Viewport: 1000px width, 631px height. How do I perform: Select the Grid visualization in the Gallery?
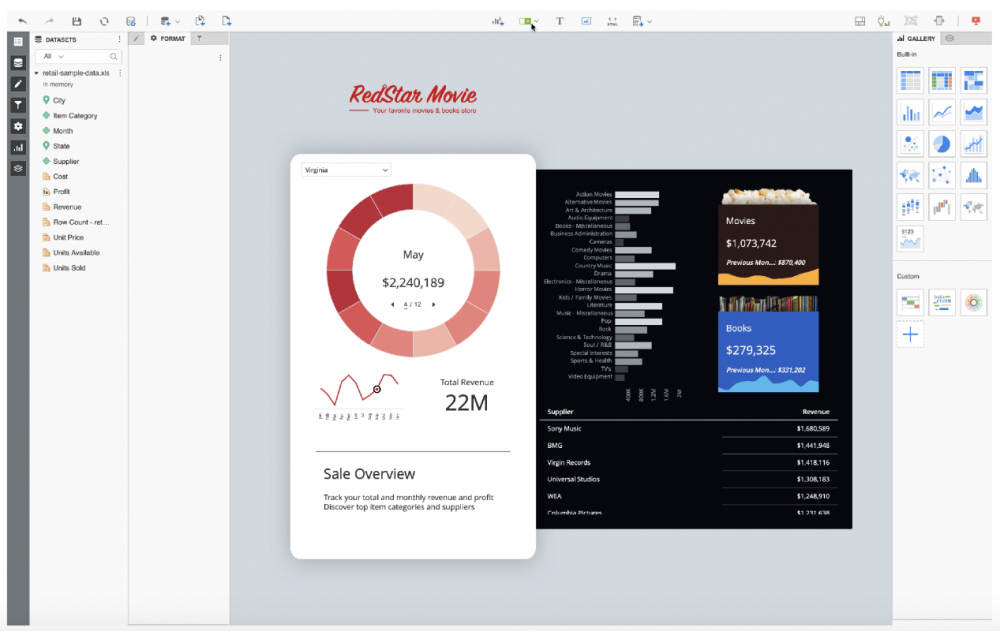[910, 81]
